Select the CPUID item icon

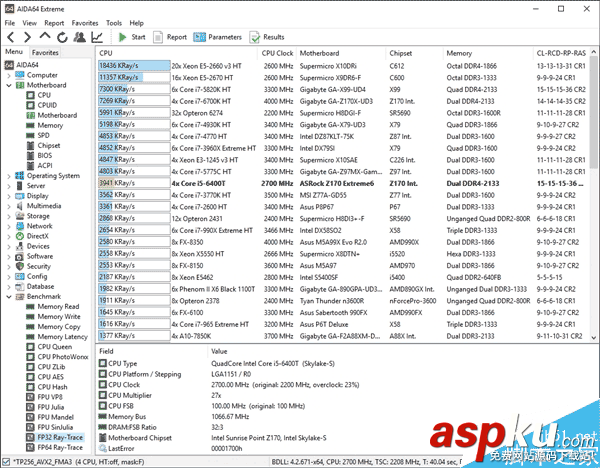tap(31, 105)
